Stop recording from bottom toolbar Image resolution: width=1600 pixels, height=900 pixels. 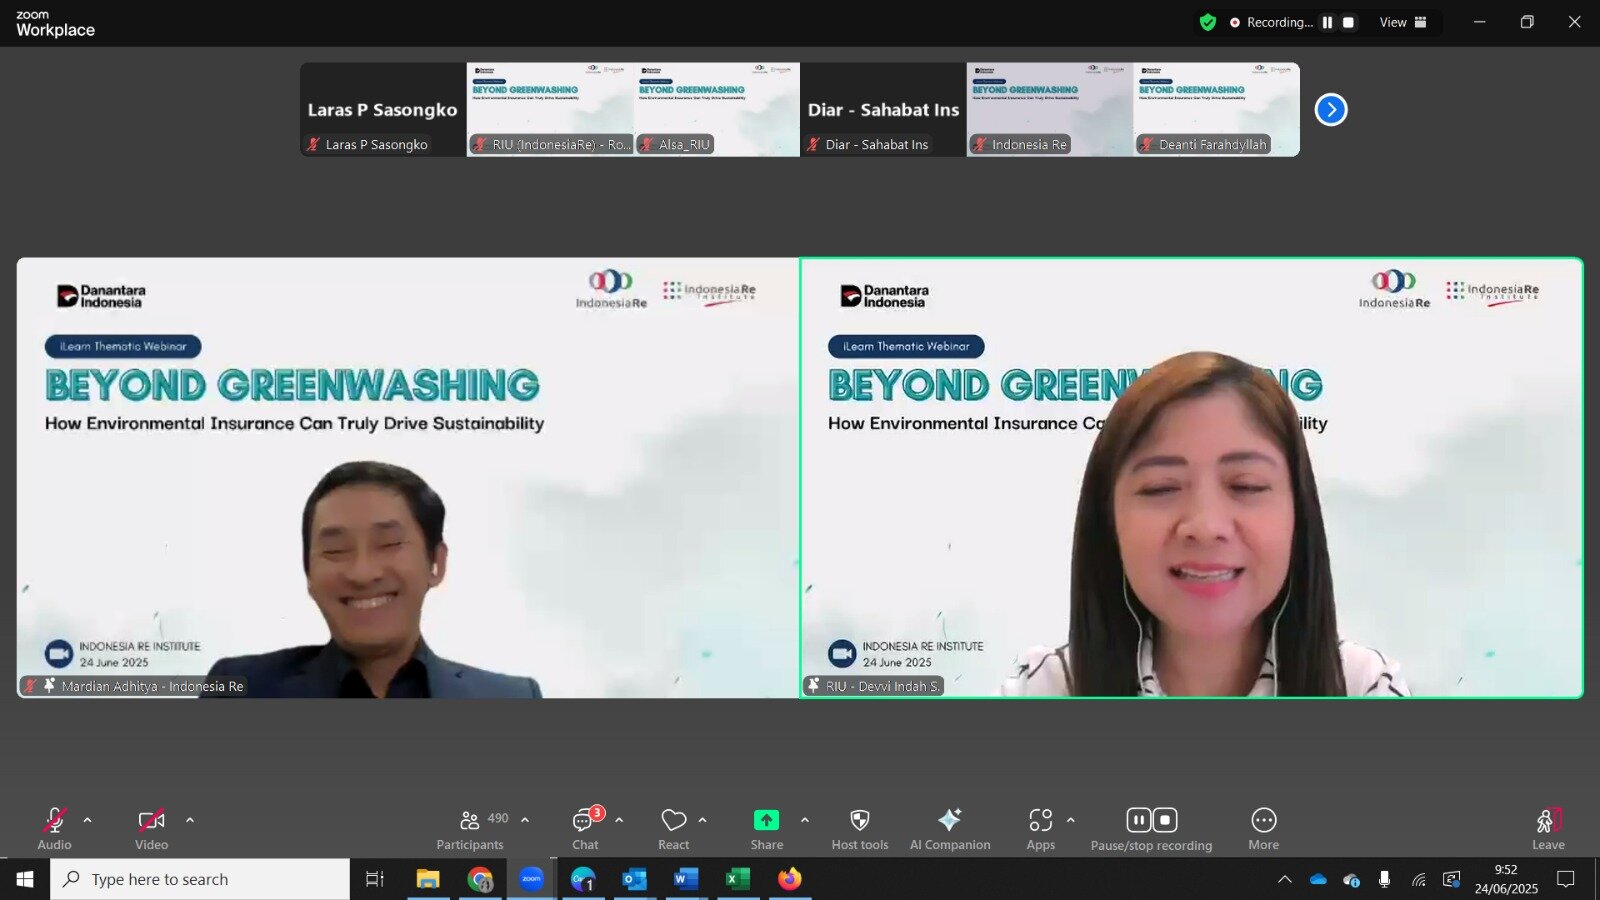click(x=1165, y=820)
